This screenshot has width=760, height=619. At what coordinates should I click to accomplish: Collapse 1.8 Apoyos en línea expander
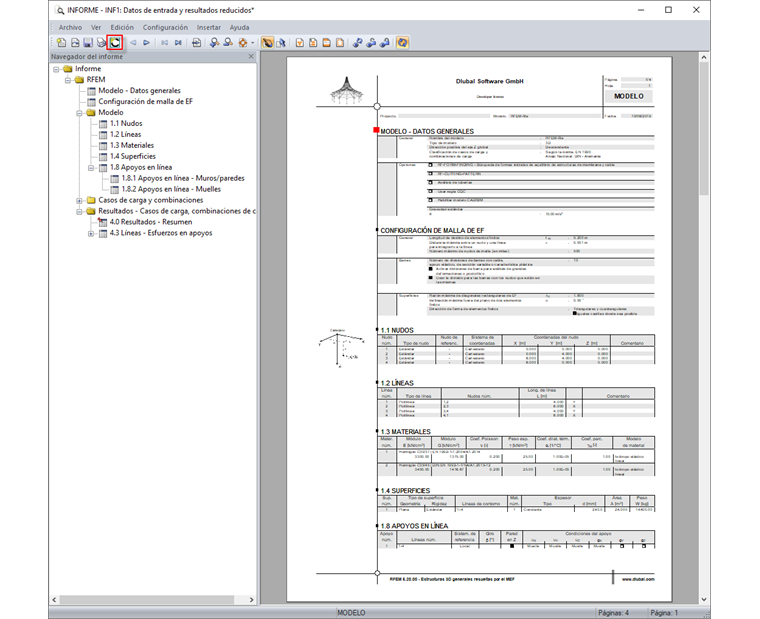point(91,168)
